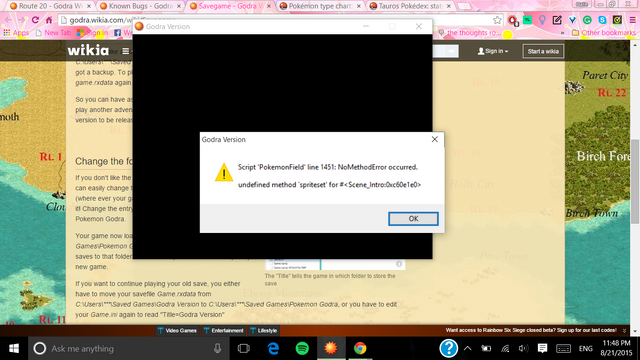640x360 pixels.
Task: Open the Video Games link in footer bar
Action: tap(177, 330)
